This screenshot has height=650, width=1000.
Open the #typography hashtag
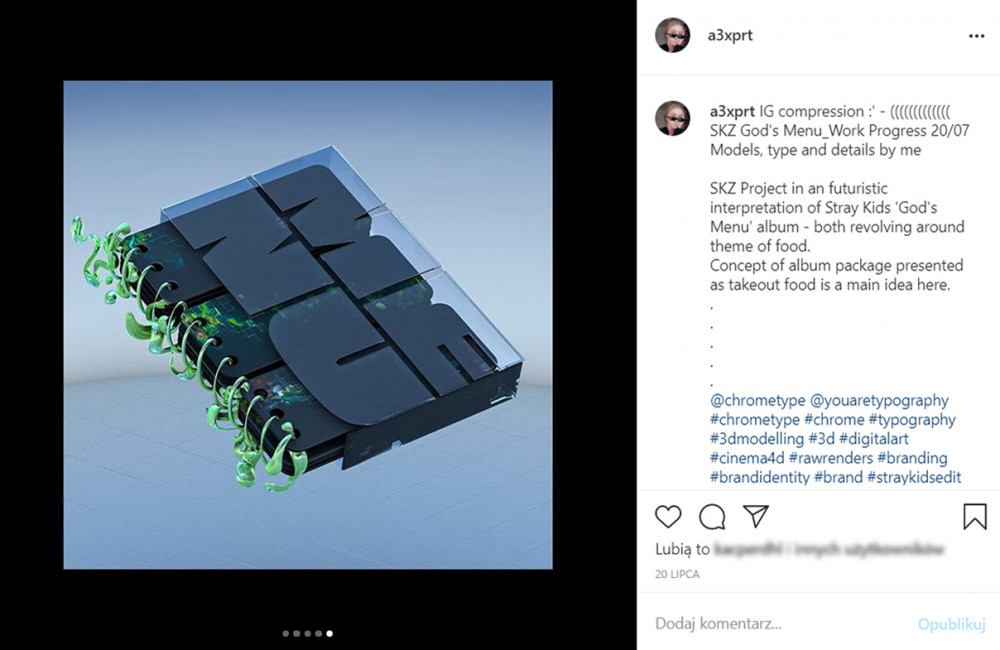click(912, 420)
